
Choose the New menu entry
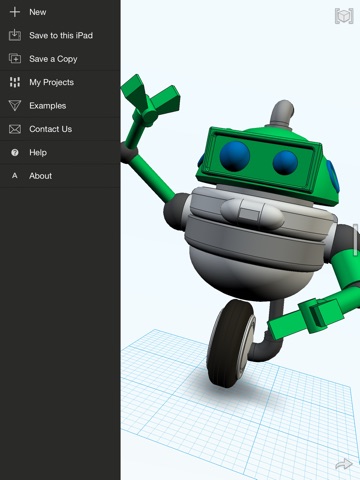[60, 12]
